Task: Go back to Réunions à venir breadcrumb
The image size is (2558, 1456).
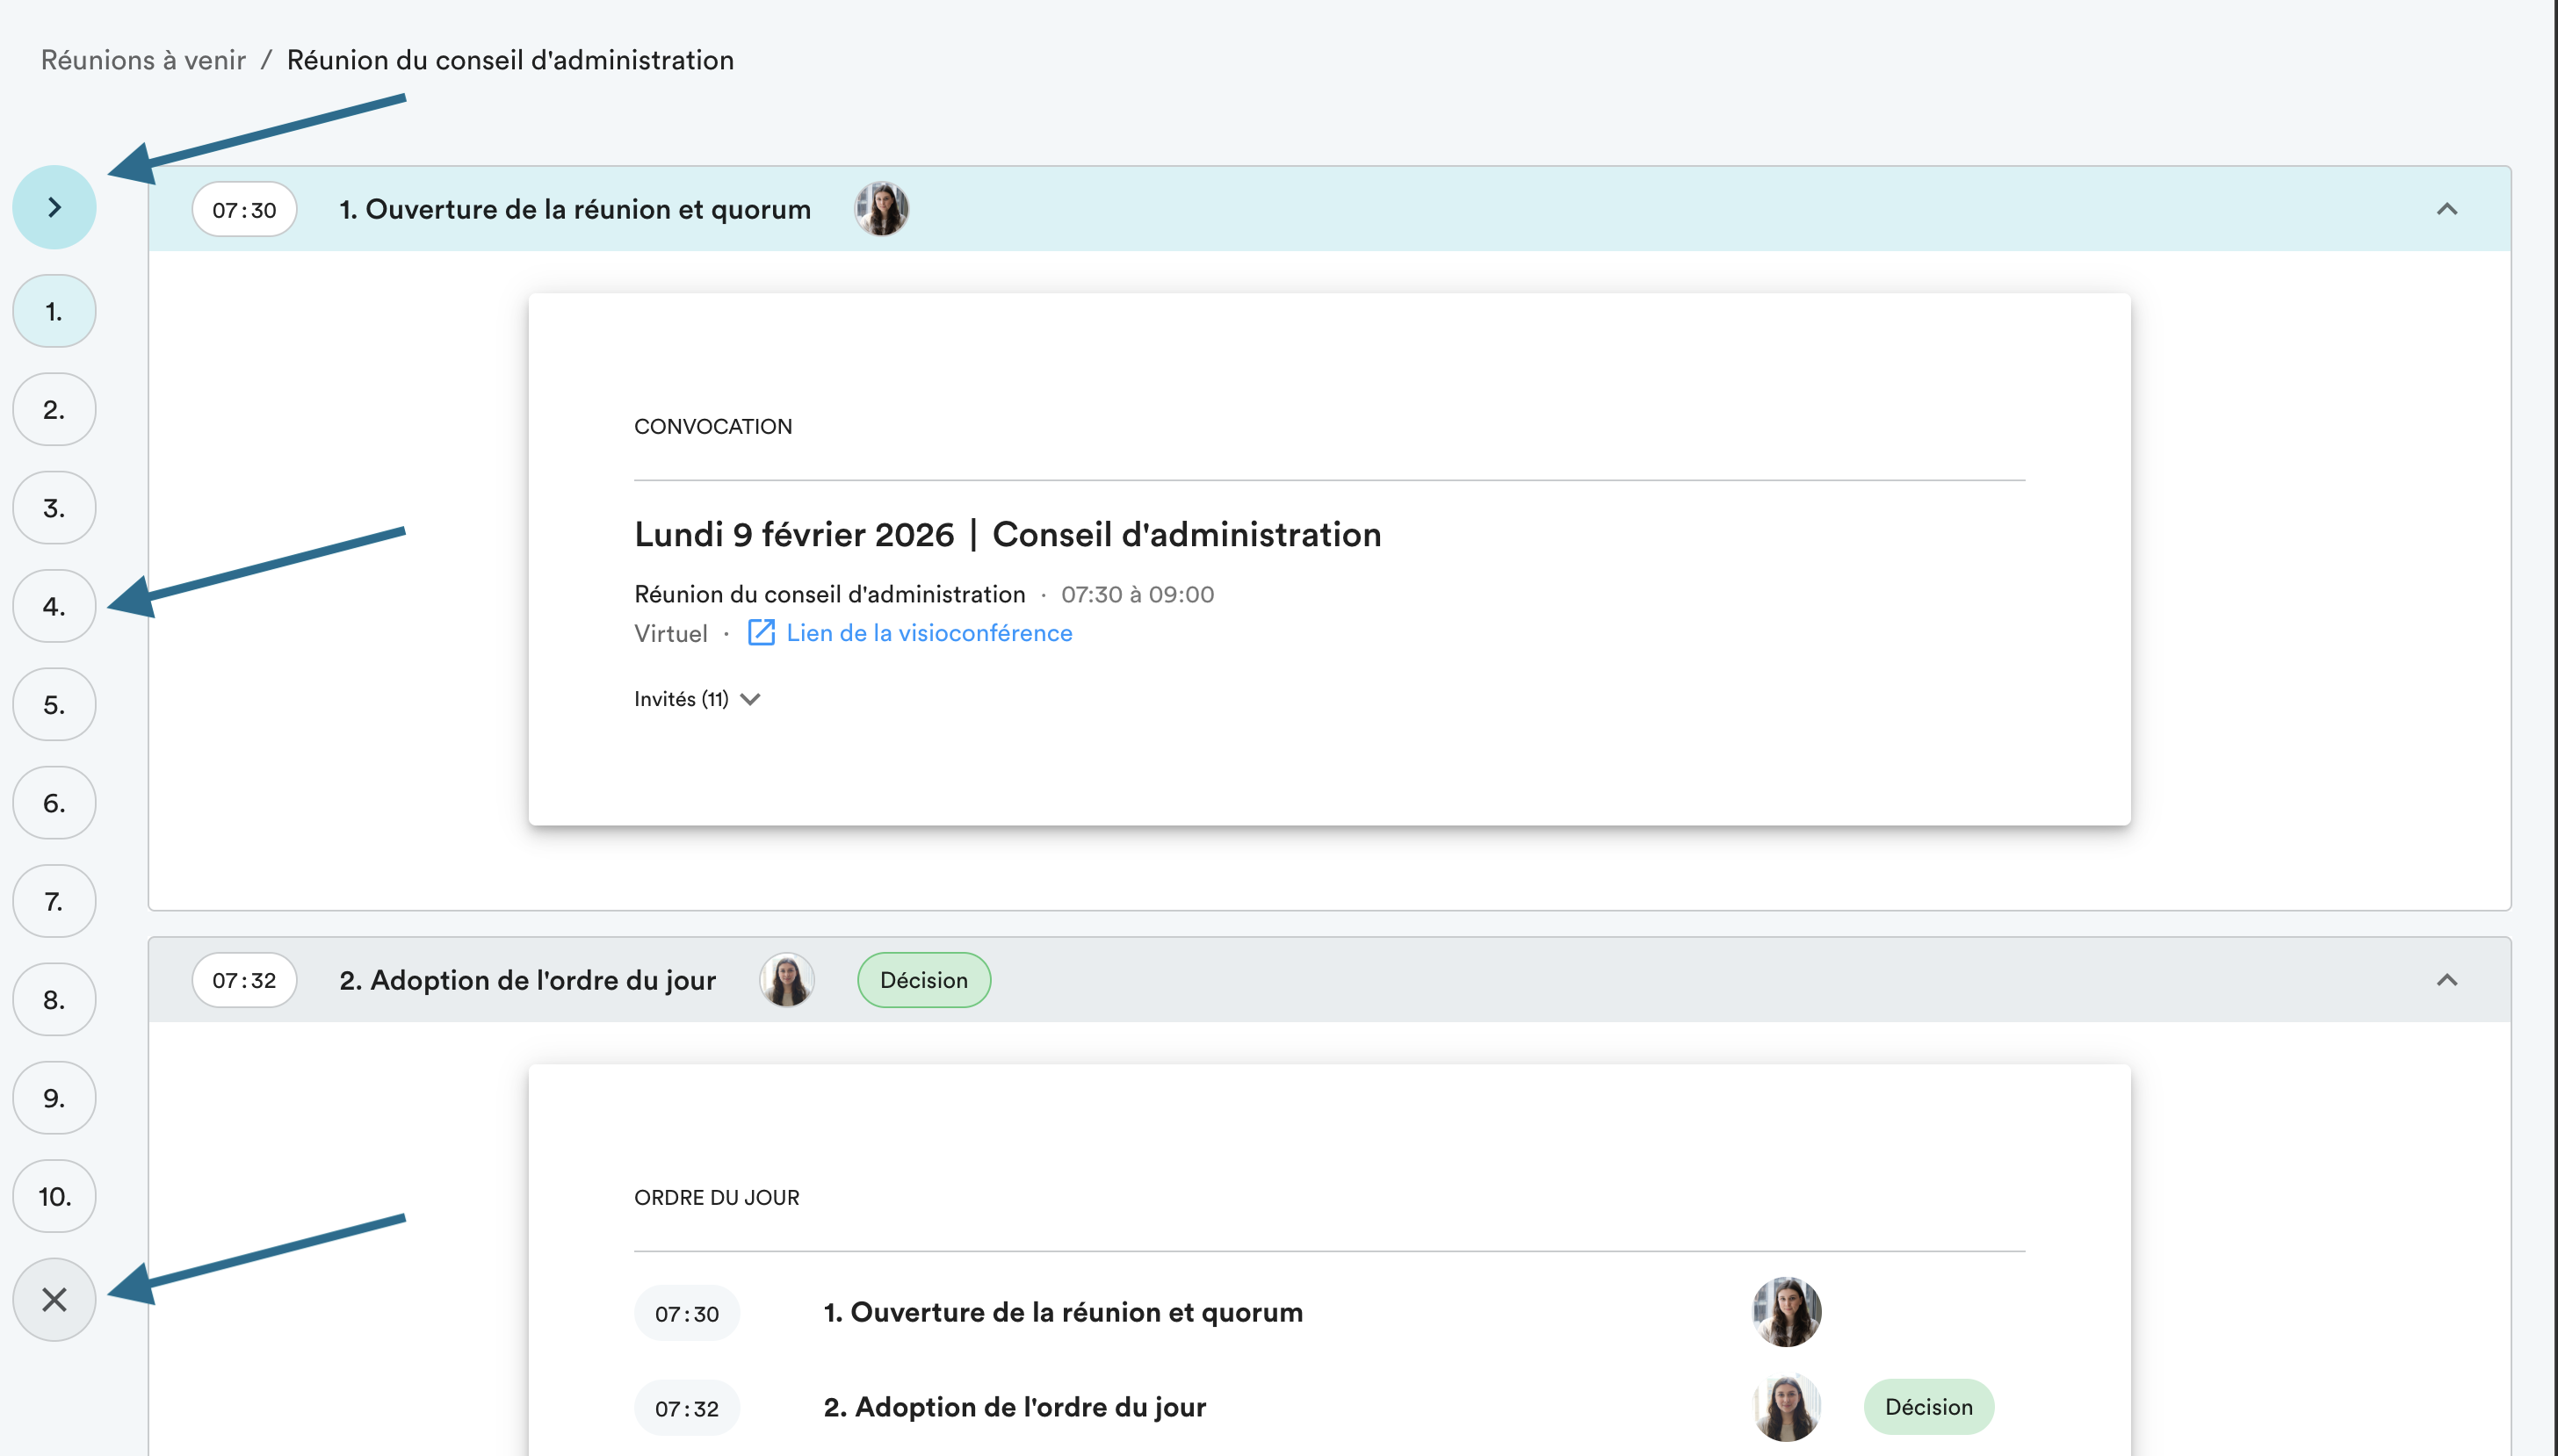Action: (143, 60)
